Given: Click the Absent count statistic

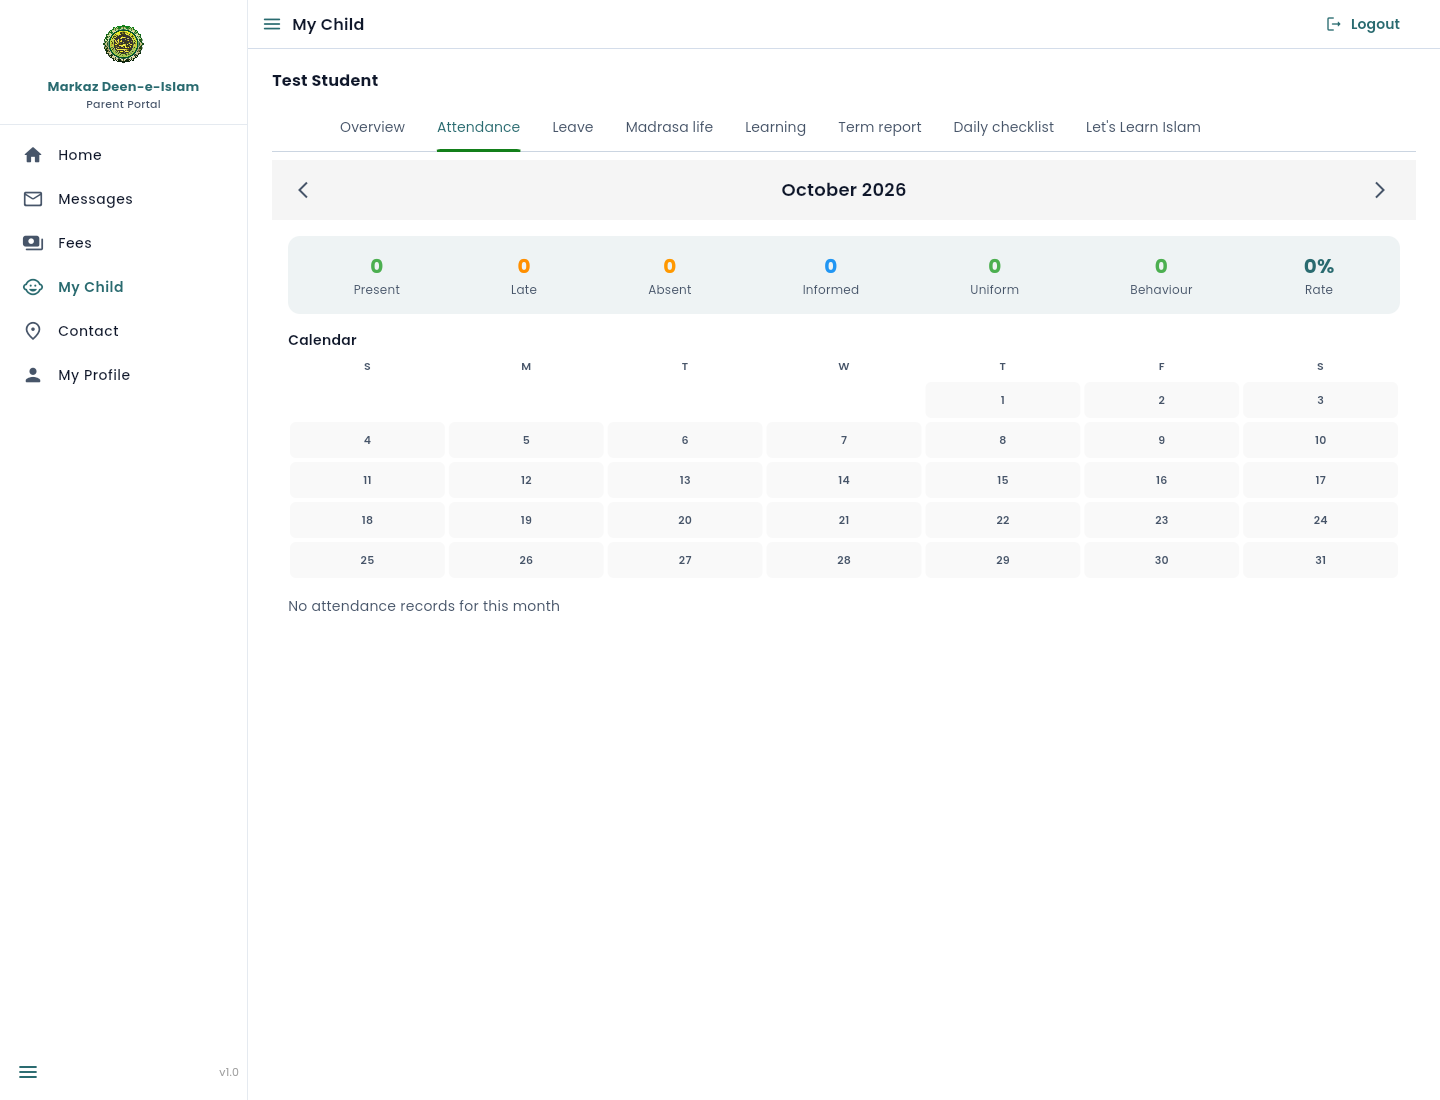Looking at the screenshot, I should 670,275.
